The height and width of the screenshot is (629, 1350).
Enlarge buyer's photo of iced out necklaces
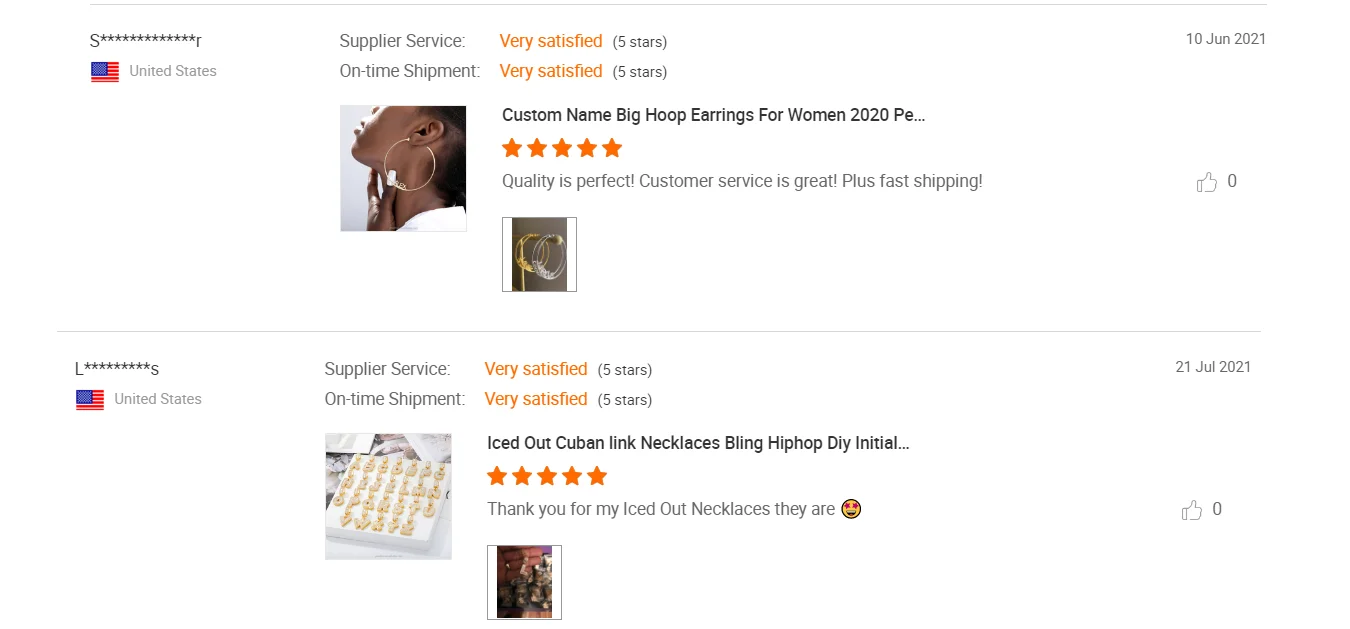pos(524,582)
